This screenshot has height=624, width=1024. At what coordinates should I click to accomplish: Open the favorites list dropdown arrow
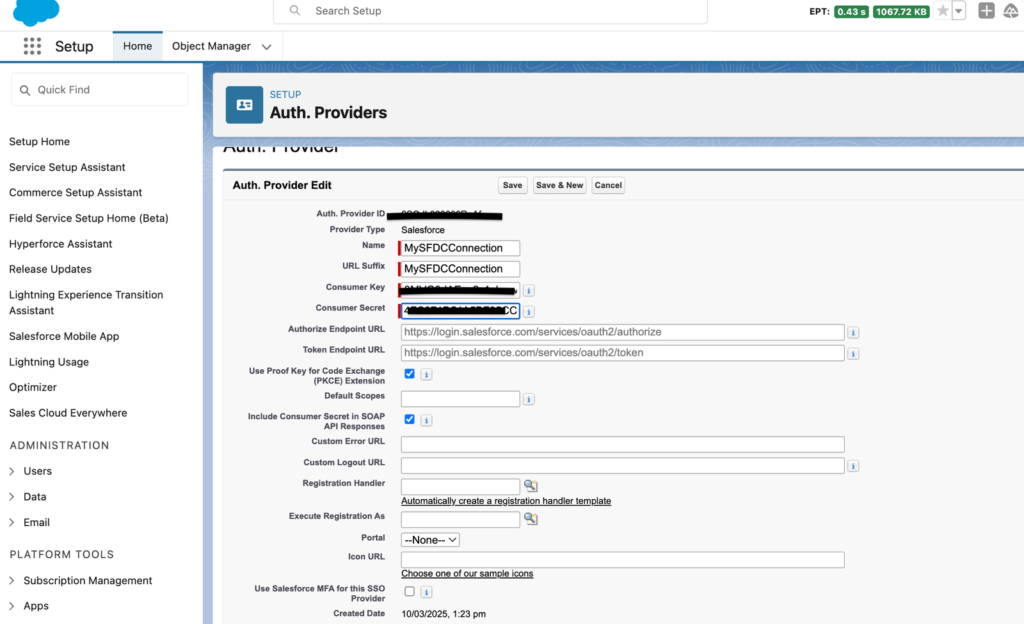point(959,11)
